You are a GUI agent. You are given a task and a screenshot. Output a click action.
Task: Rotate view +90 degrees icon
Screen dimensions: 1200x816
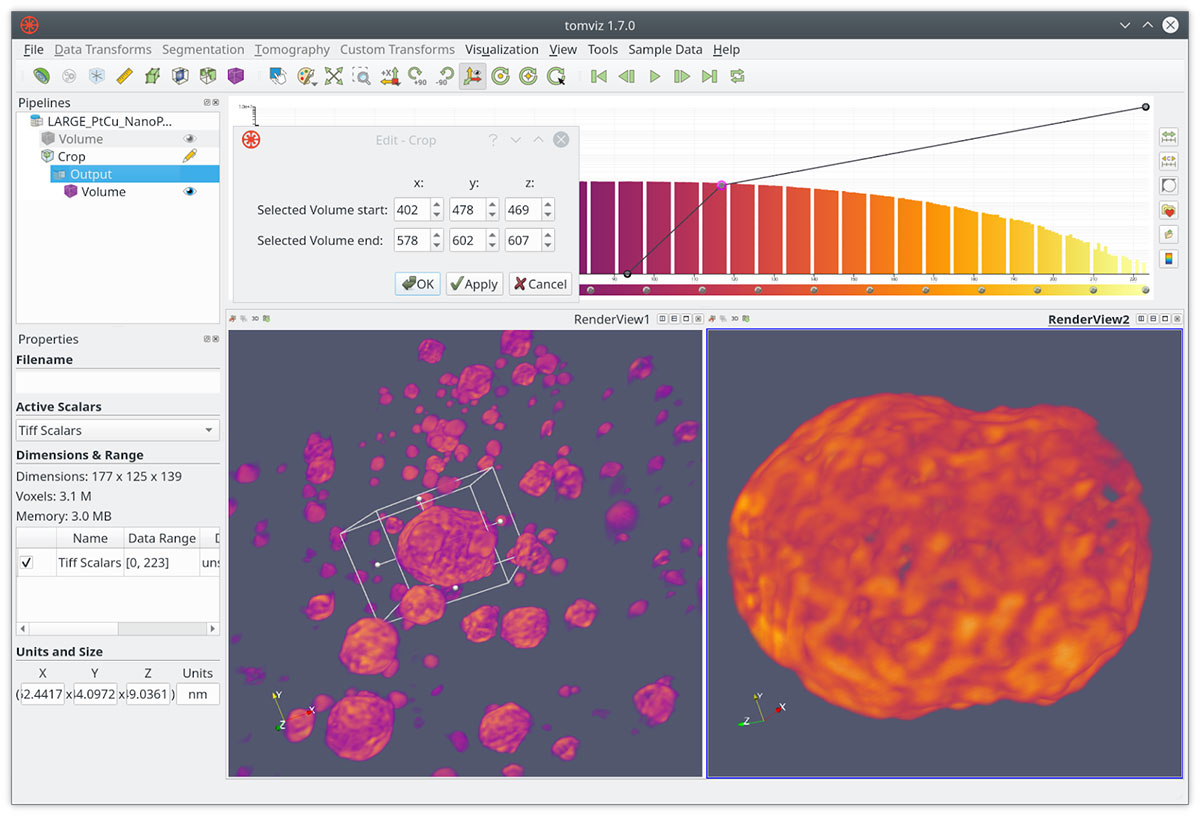pyautogui.click(x=417, y=76)
